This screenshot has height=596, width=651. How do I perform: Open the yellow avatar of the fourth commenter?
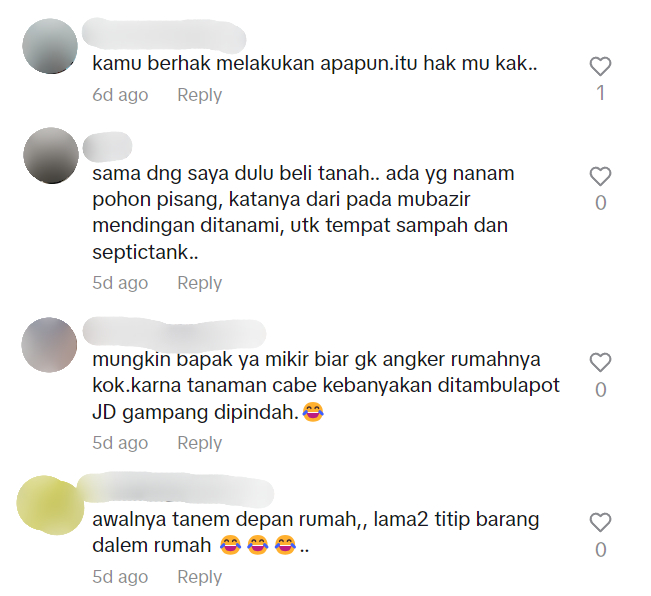pyautogui.click(x=51, y=505)
